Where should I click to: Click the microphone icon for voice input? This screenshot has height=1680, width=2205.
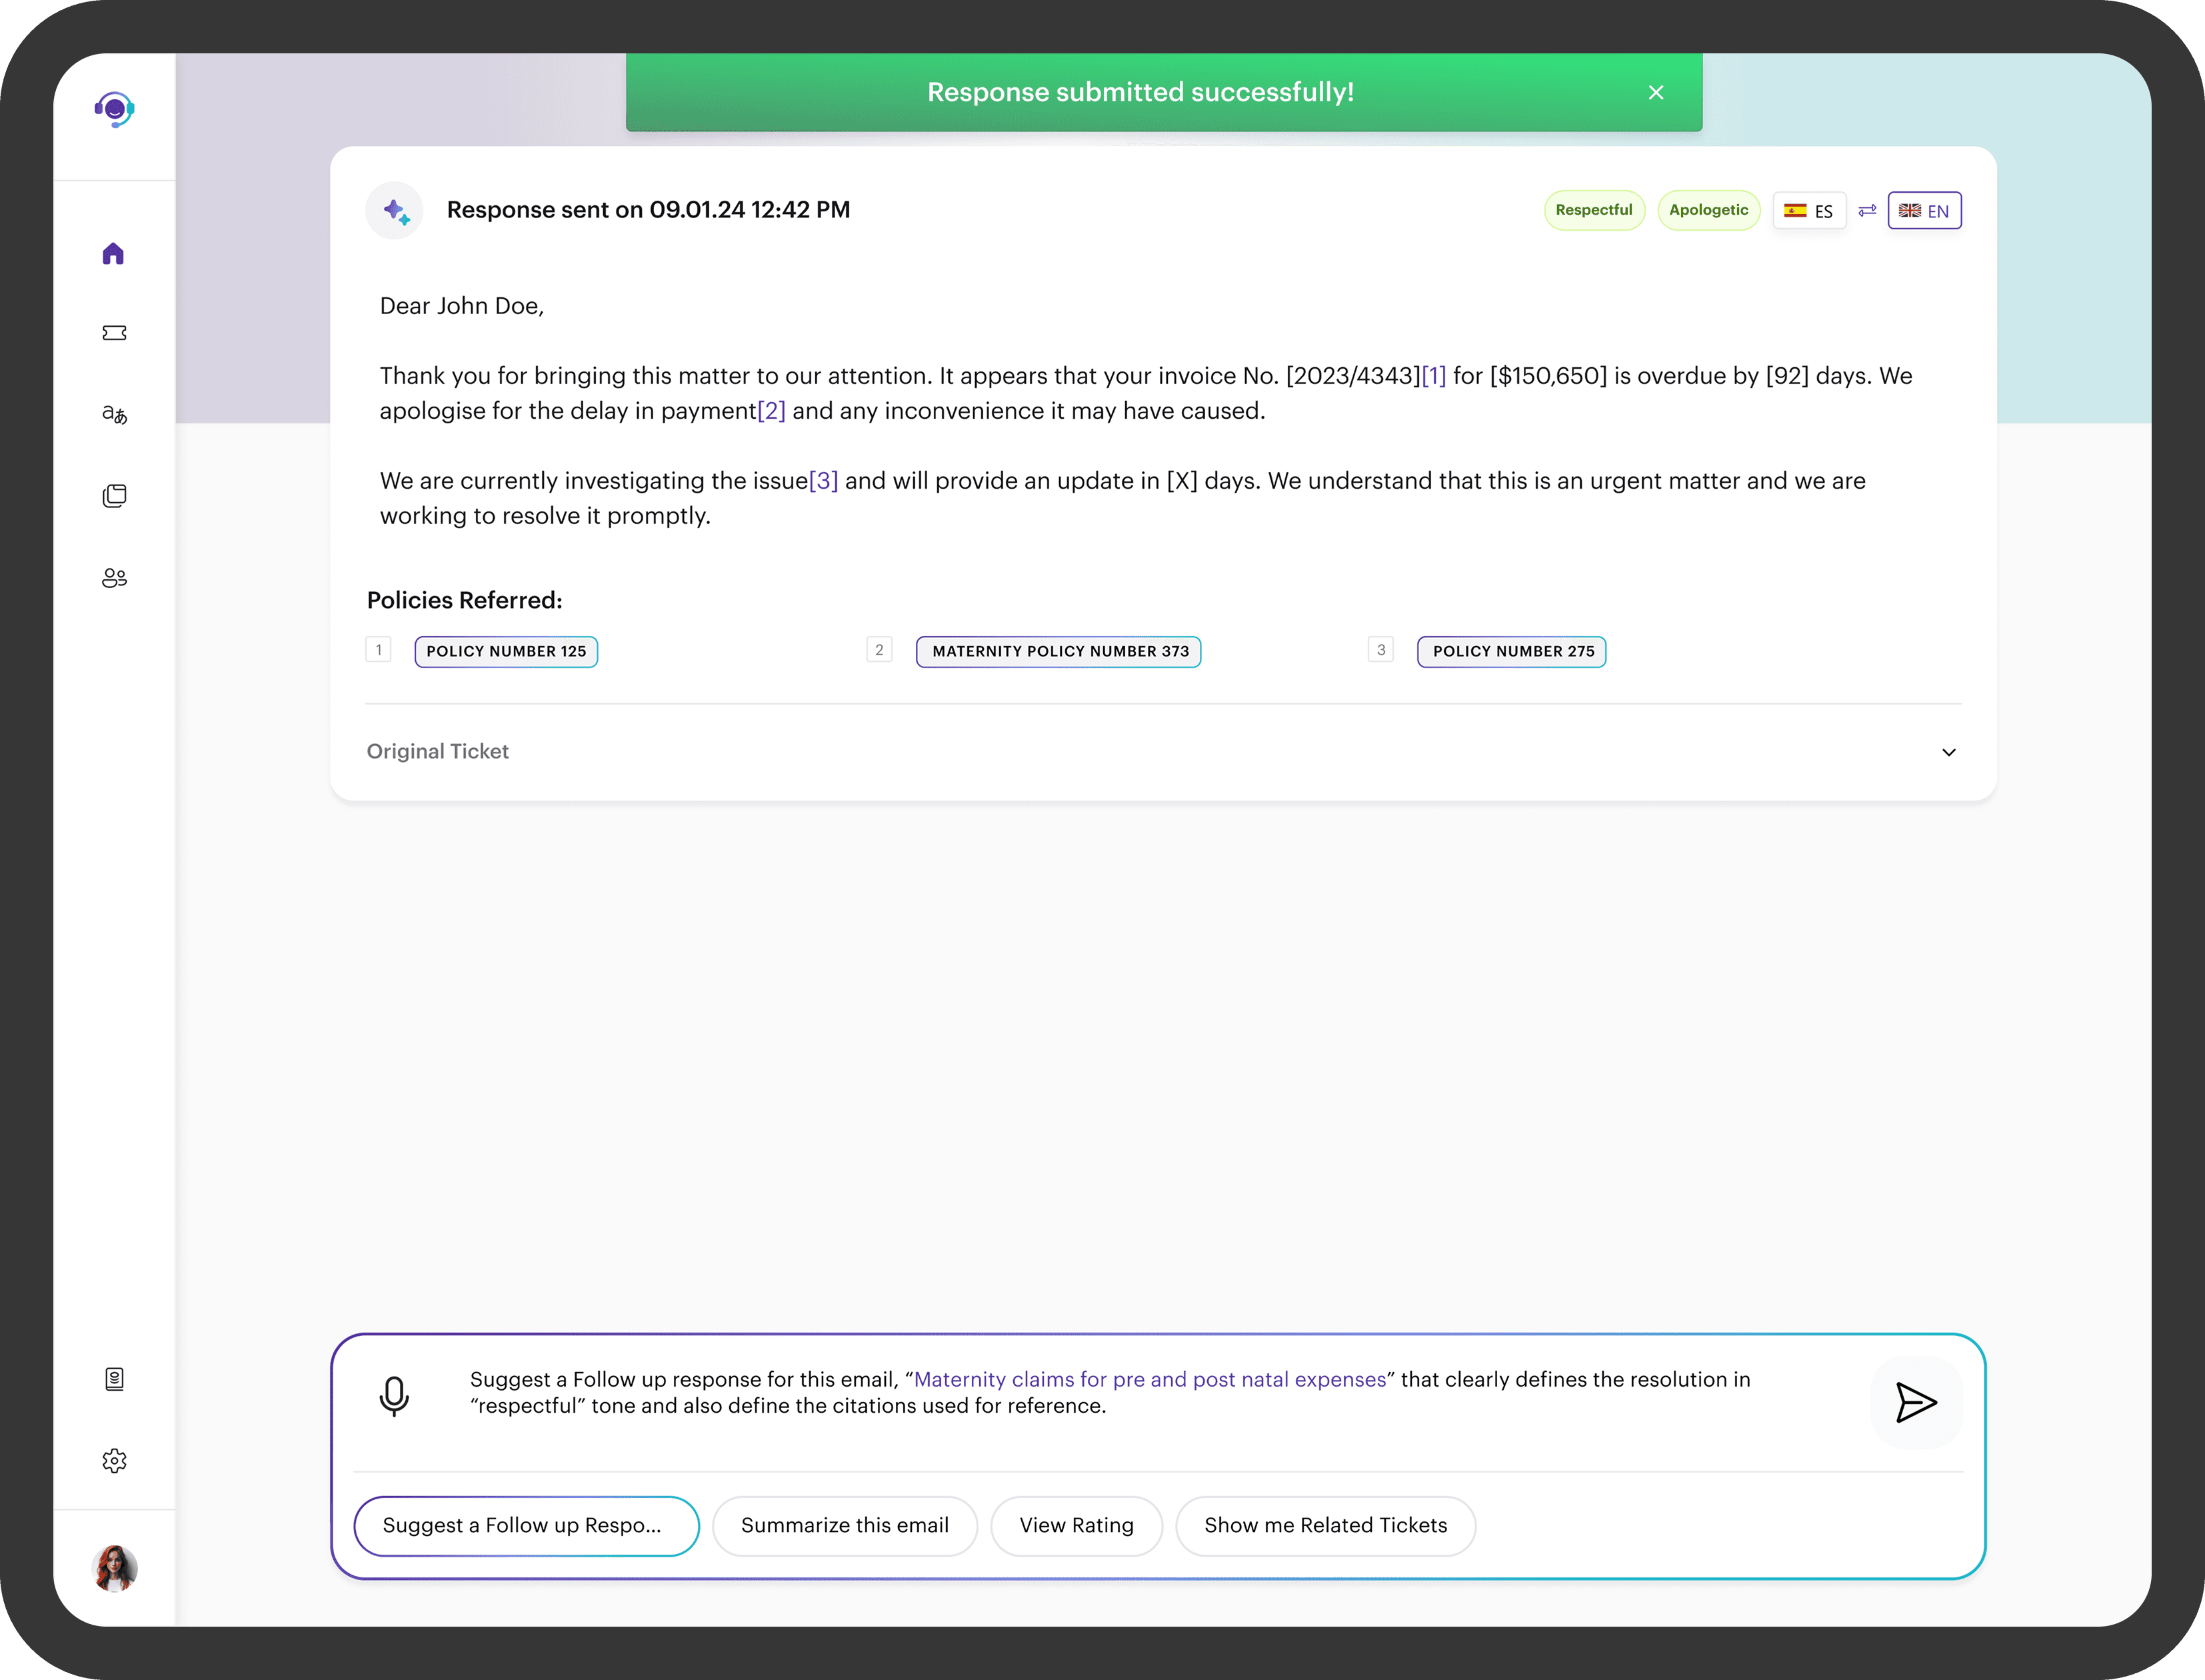[394, 1397]
